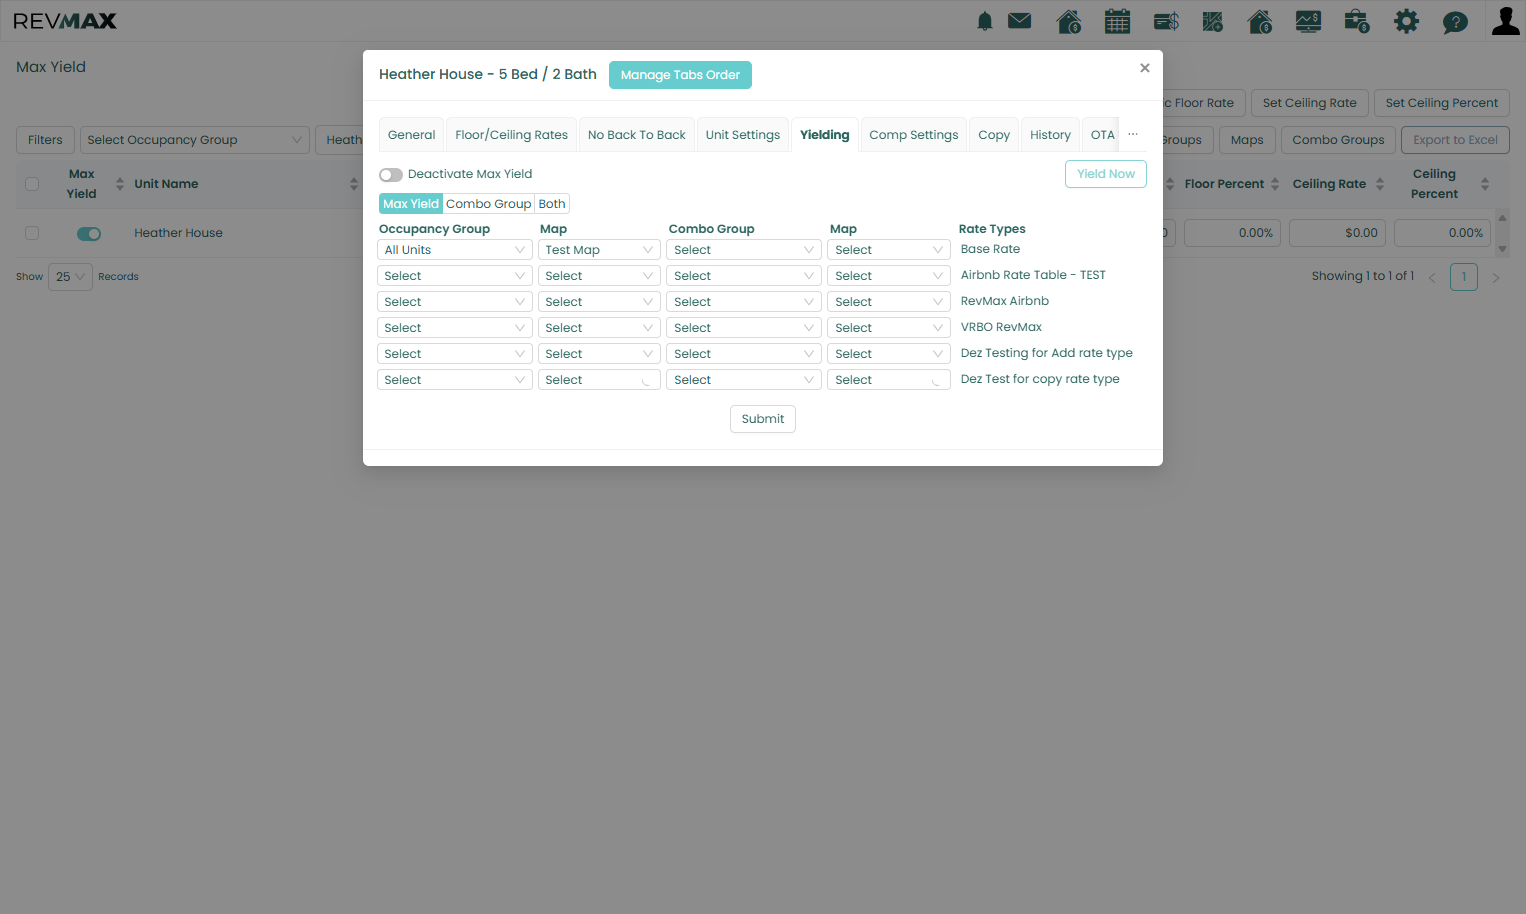Open the Comp Settings tab
The width and height of the screenshot is (1526, 914).
coord(914,135)
